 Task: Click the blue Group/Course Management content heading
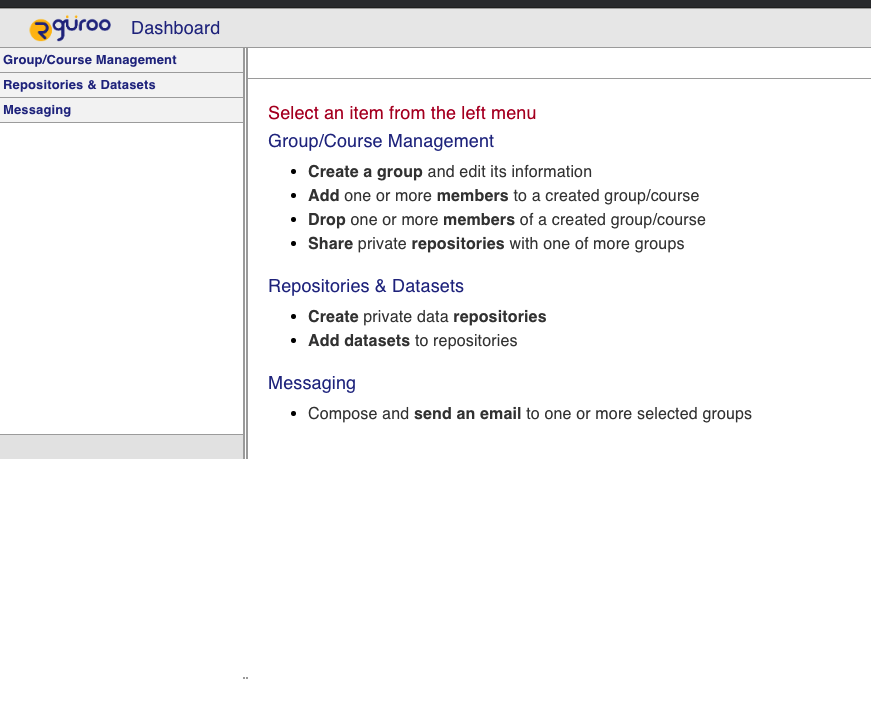pos(381,141)
